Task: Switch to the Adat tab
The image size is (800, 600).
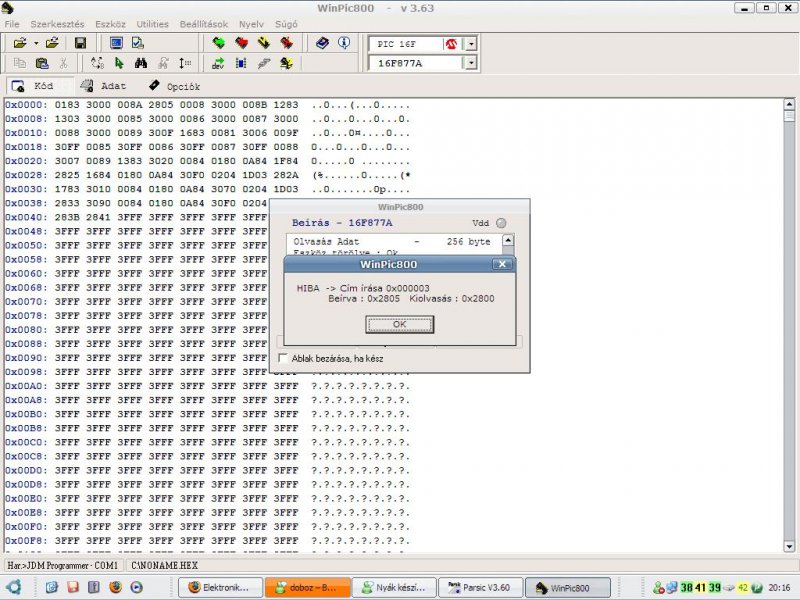Action: (x=104, y=86)
